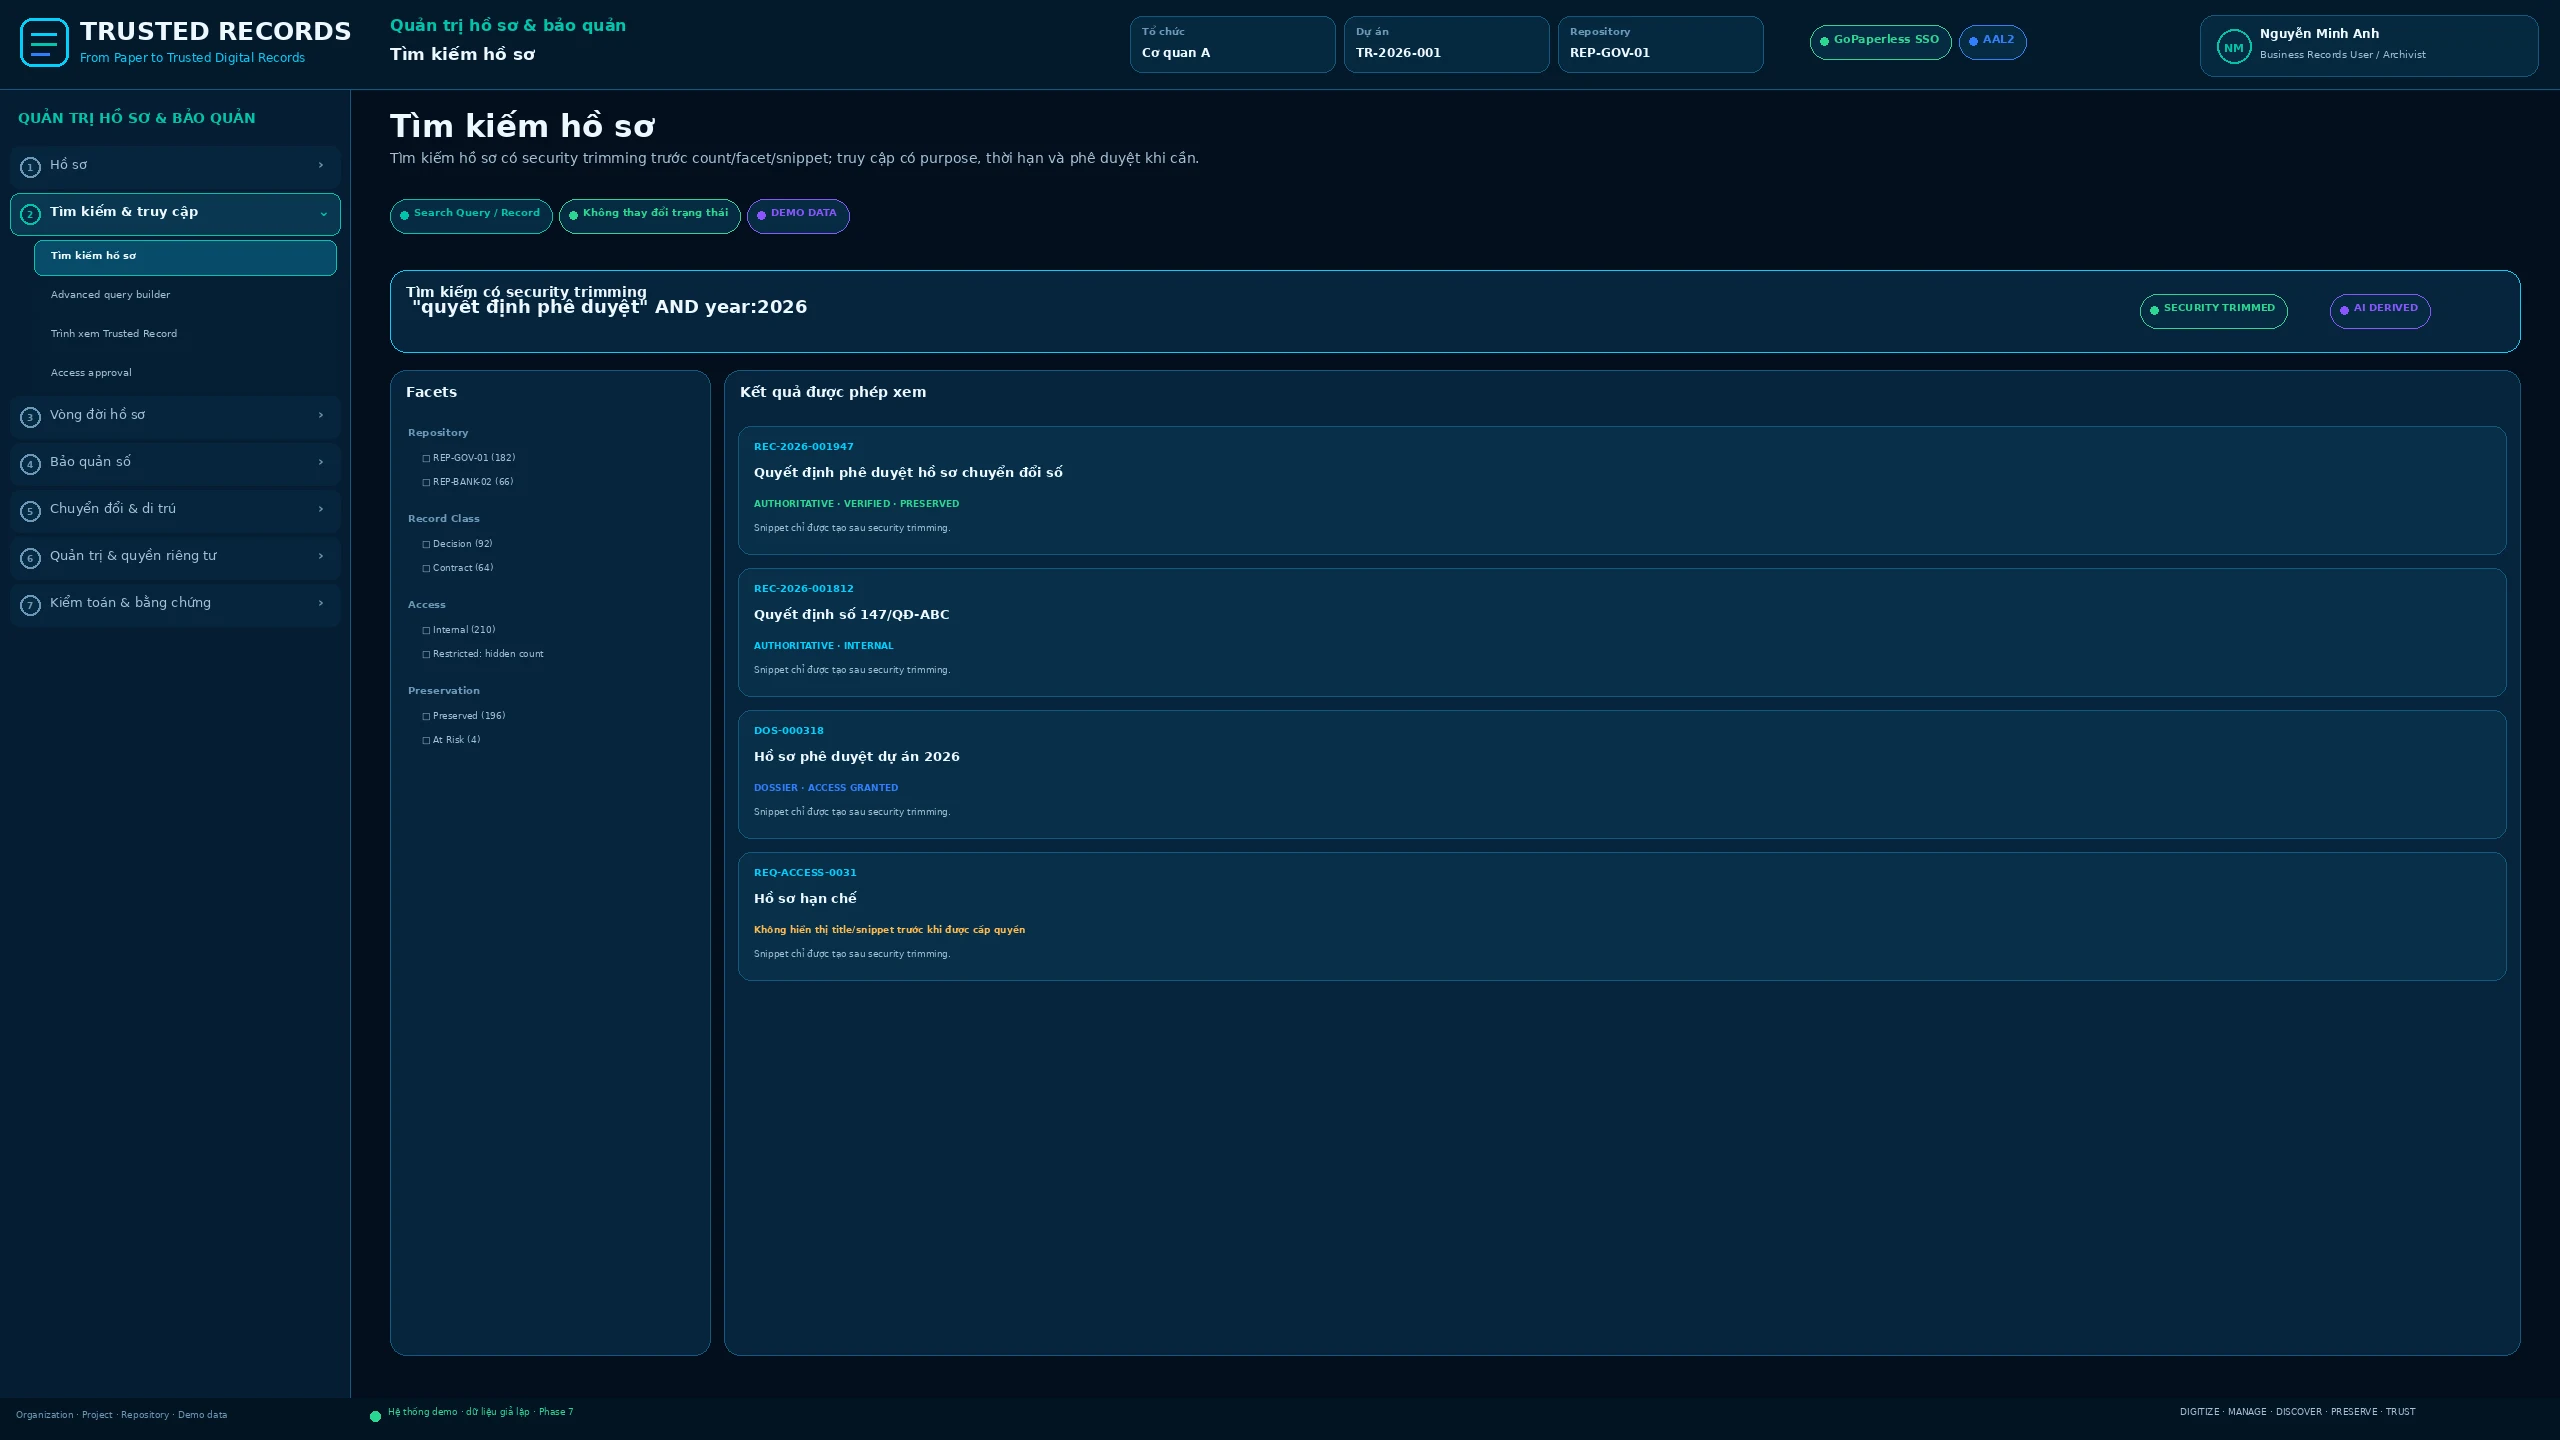Open the Bảo quản số menu section
The height and width of the screenshot is (1440, 2560).
coord(175,463)
